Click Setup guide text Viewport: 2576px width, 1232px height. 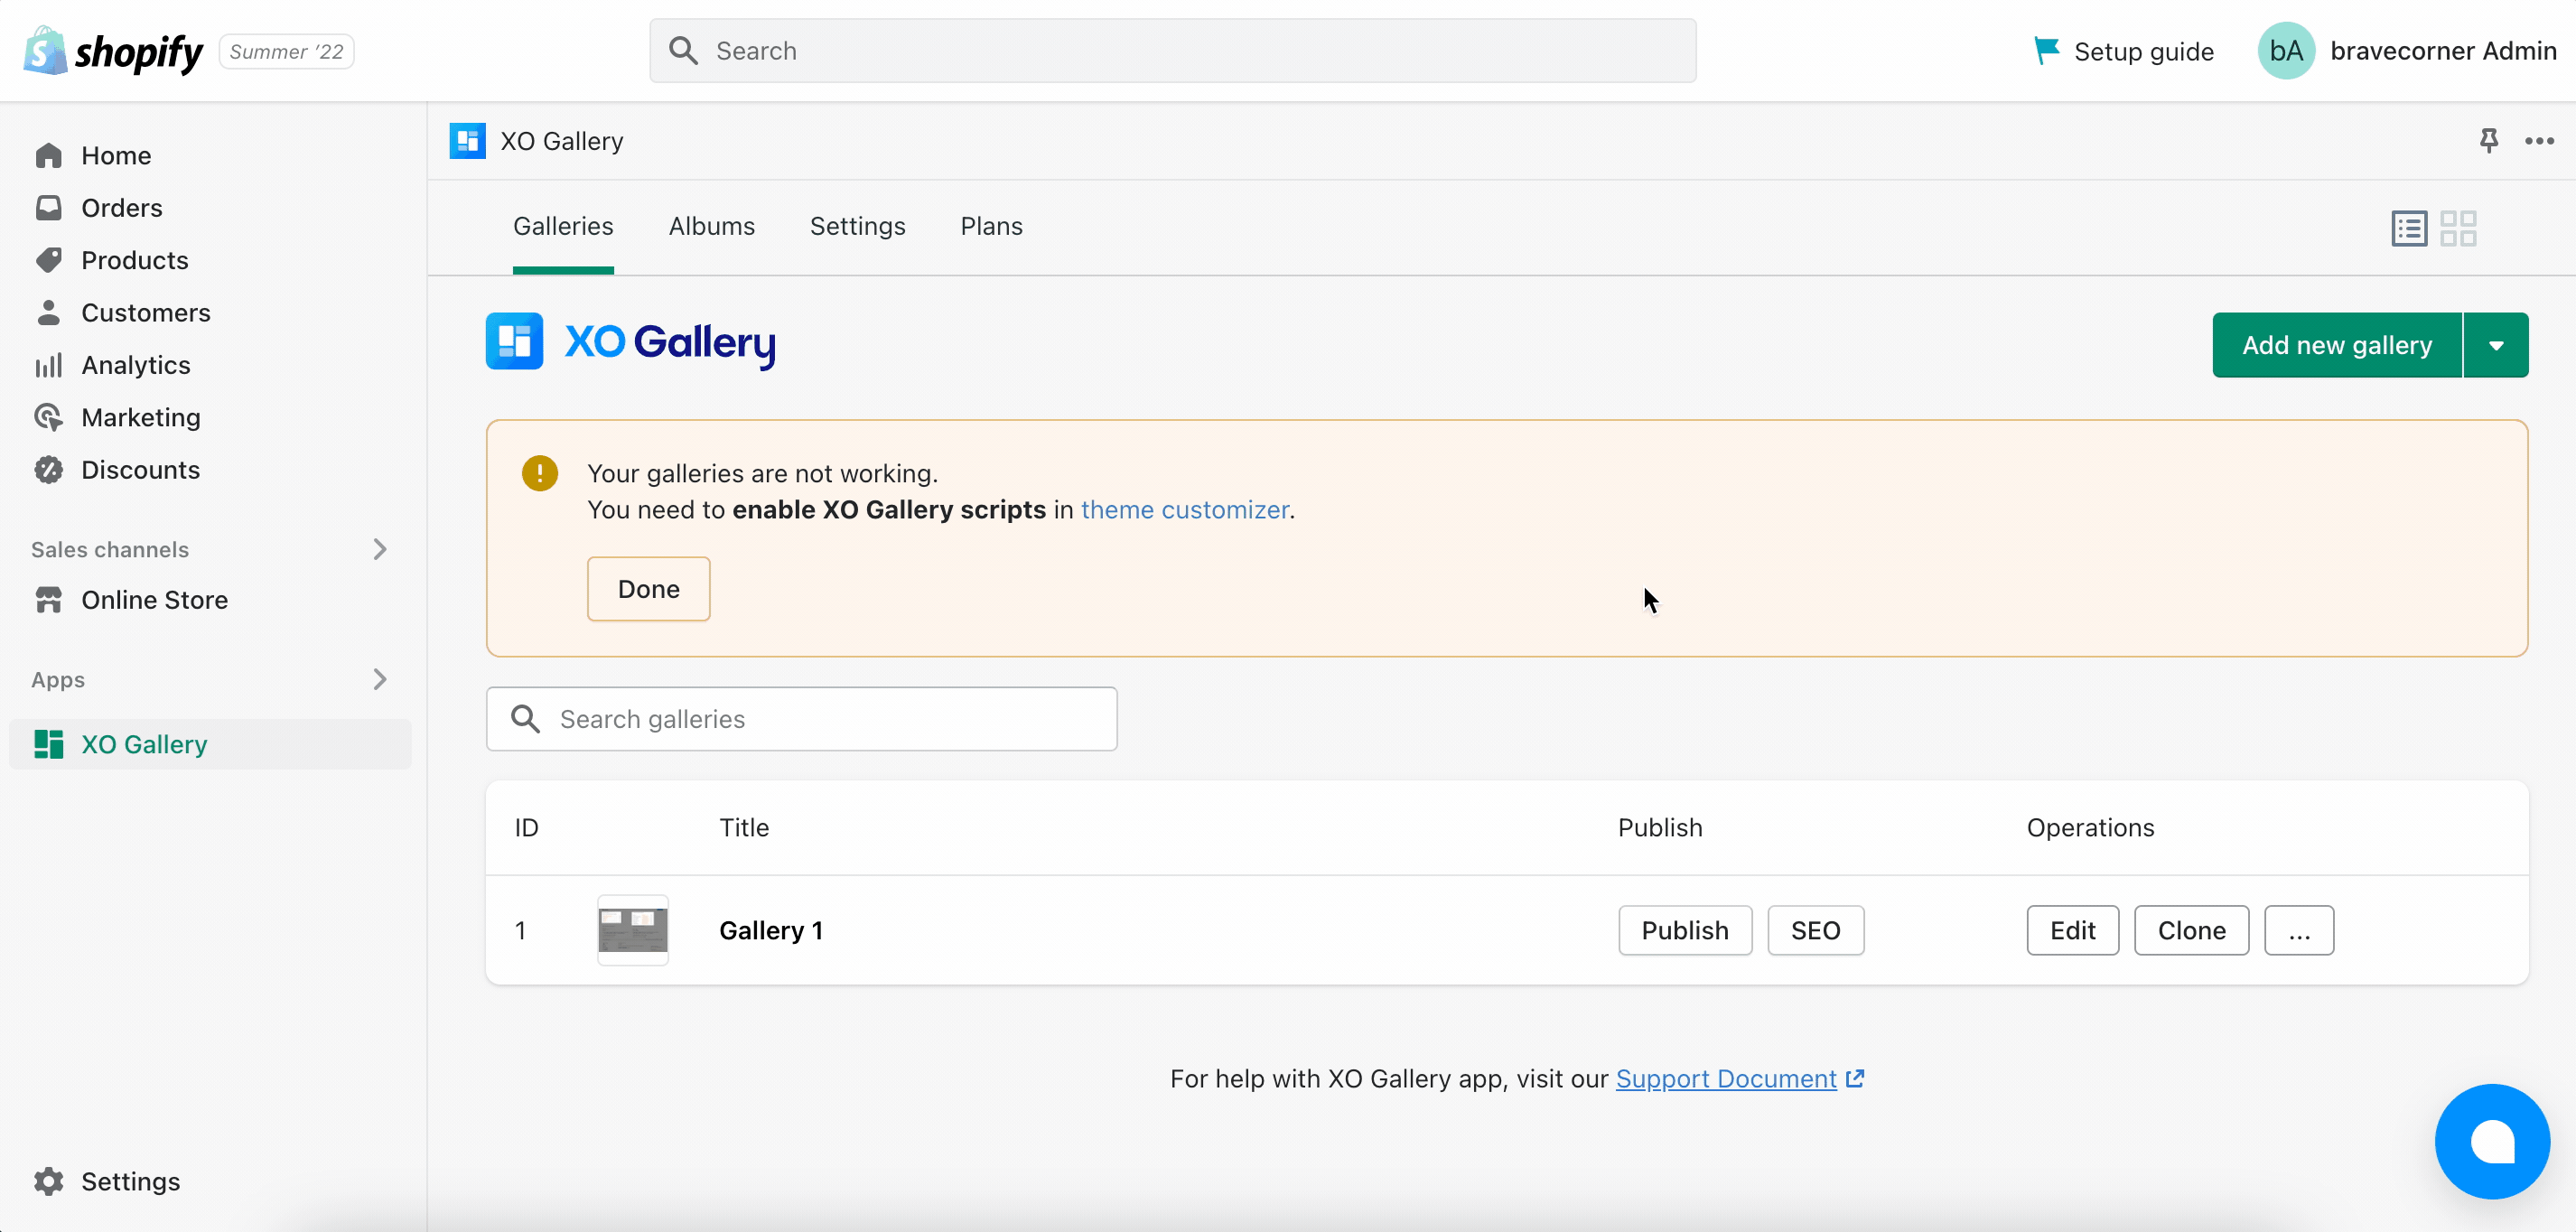point(2144,51)
